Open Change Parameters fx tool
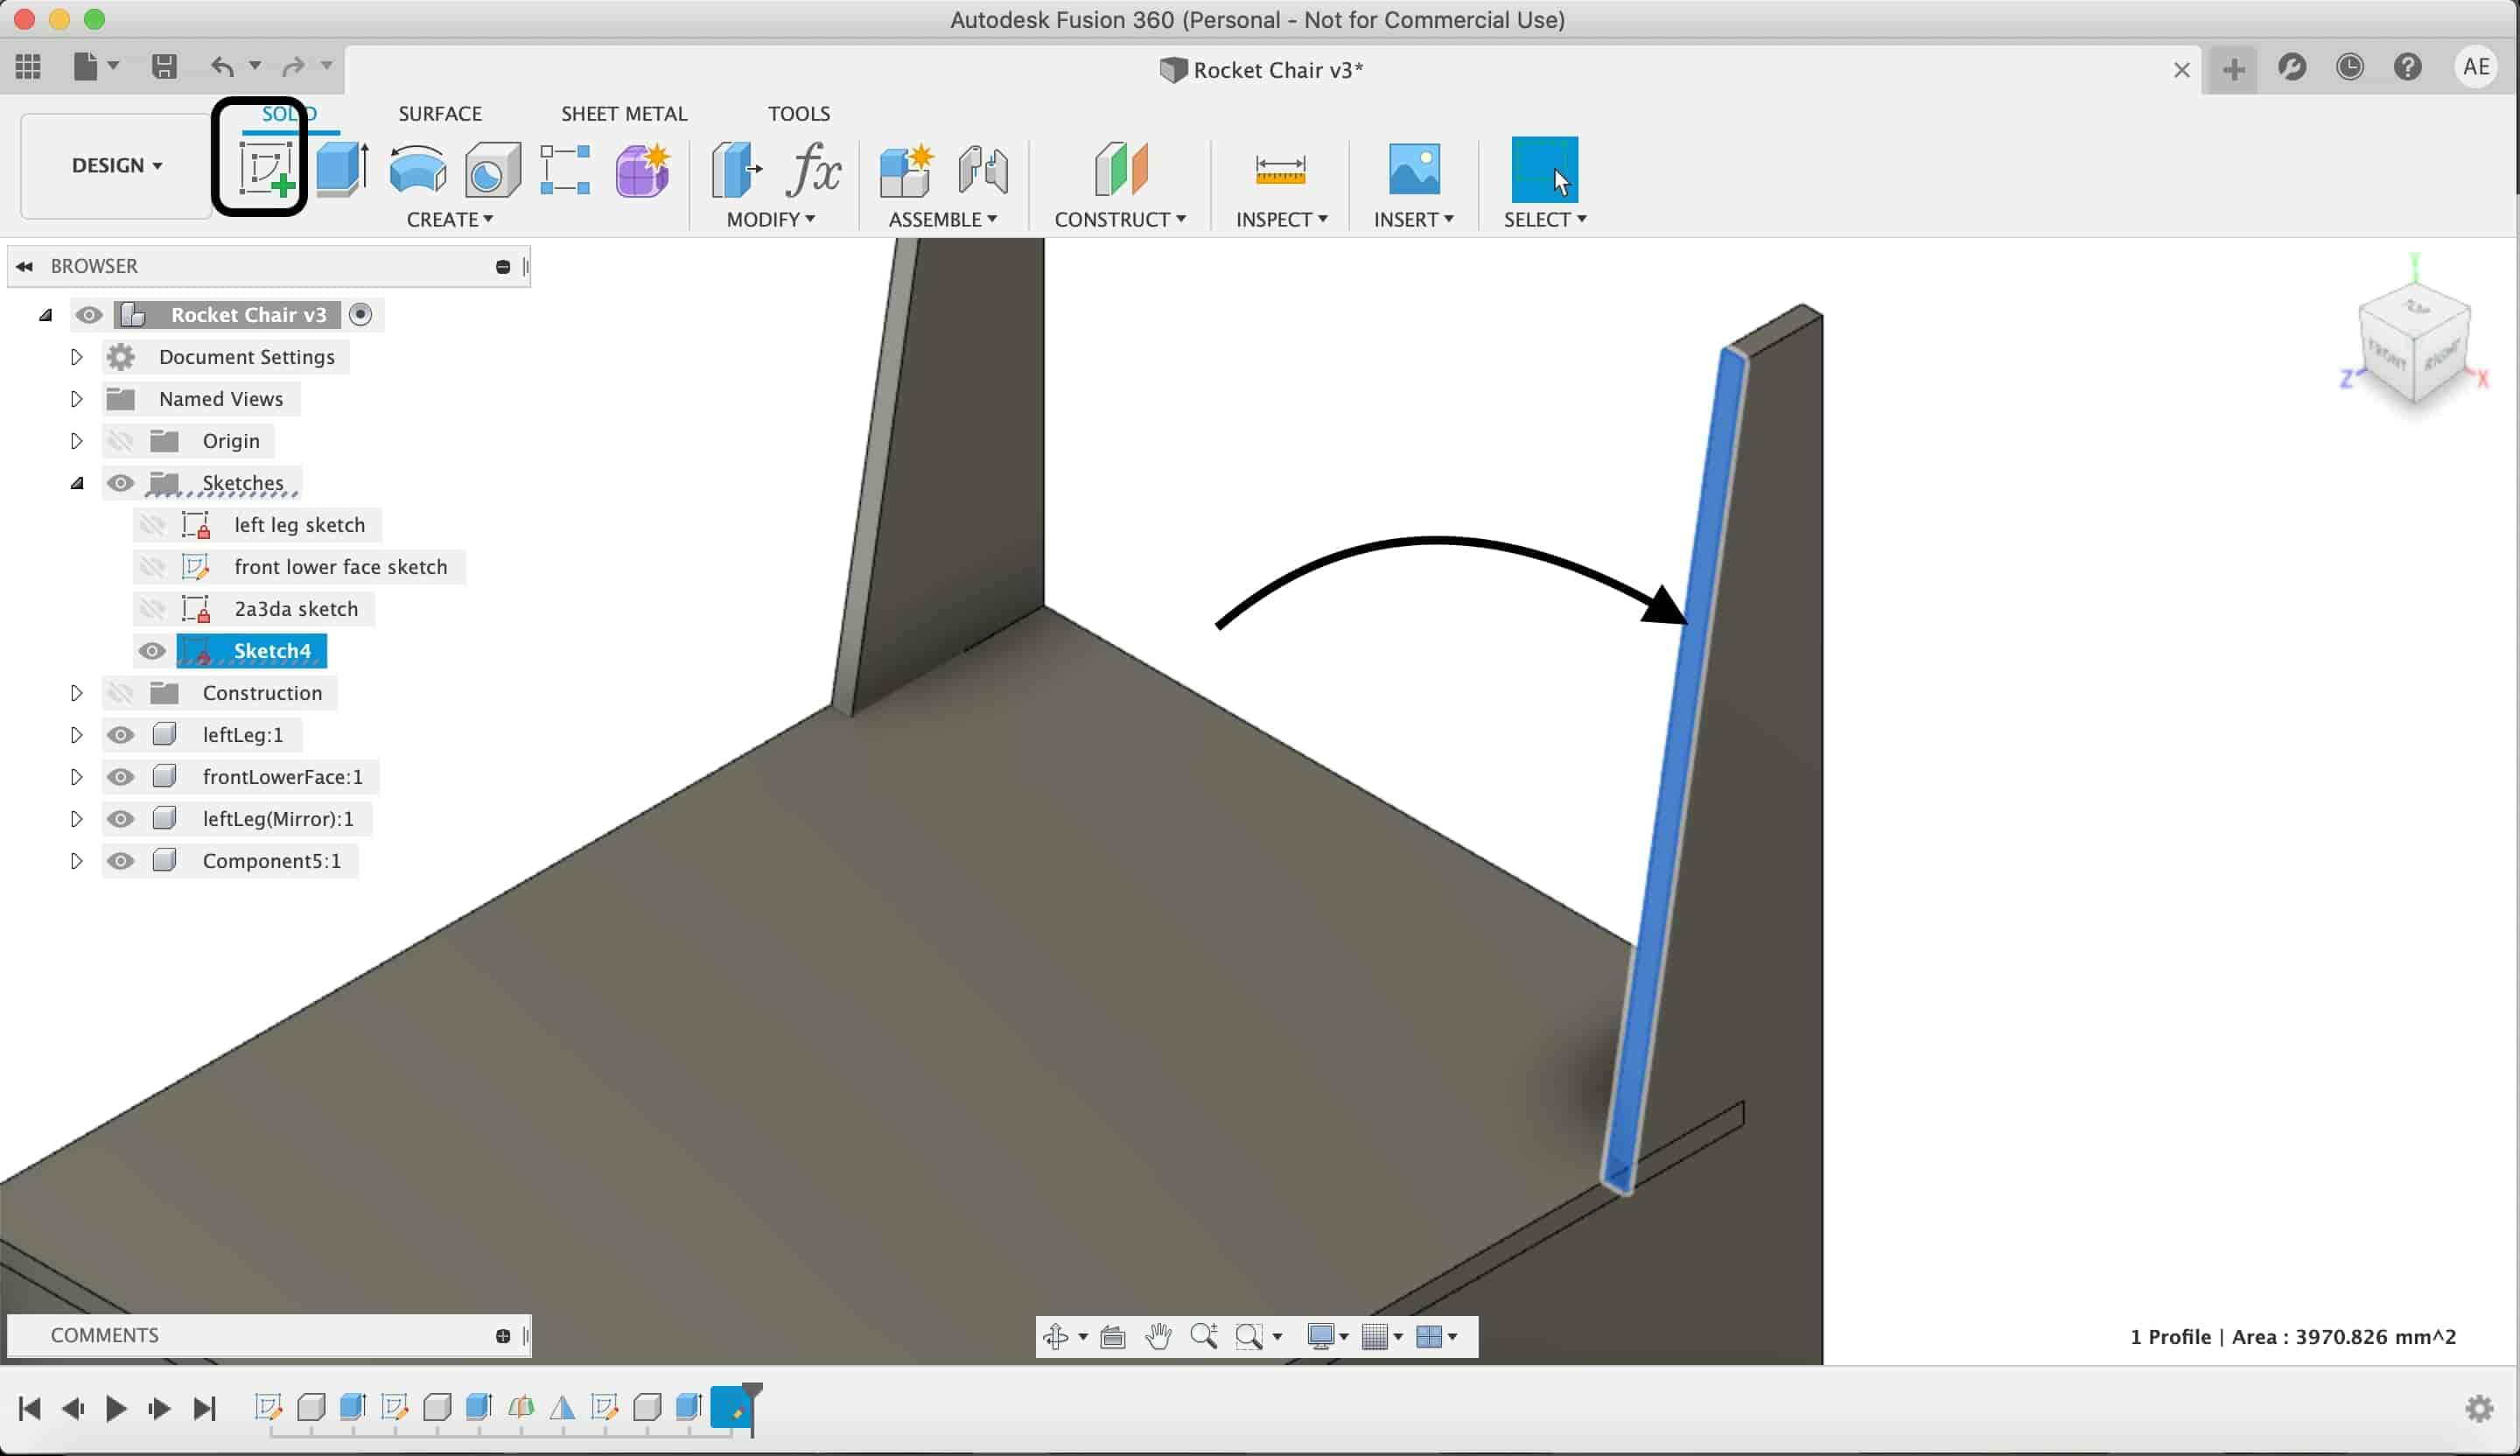Screen dimensions: 2520x1456 click(x=813, y=168)
